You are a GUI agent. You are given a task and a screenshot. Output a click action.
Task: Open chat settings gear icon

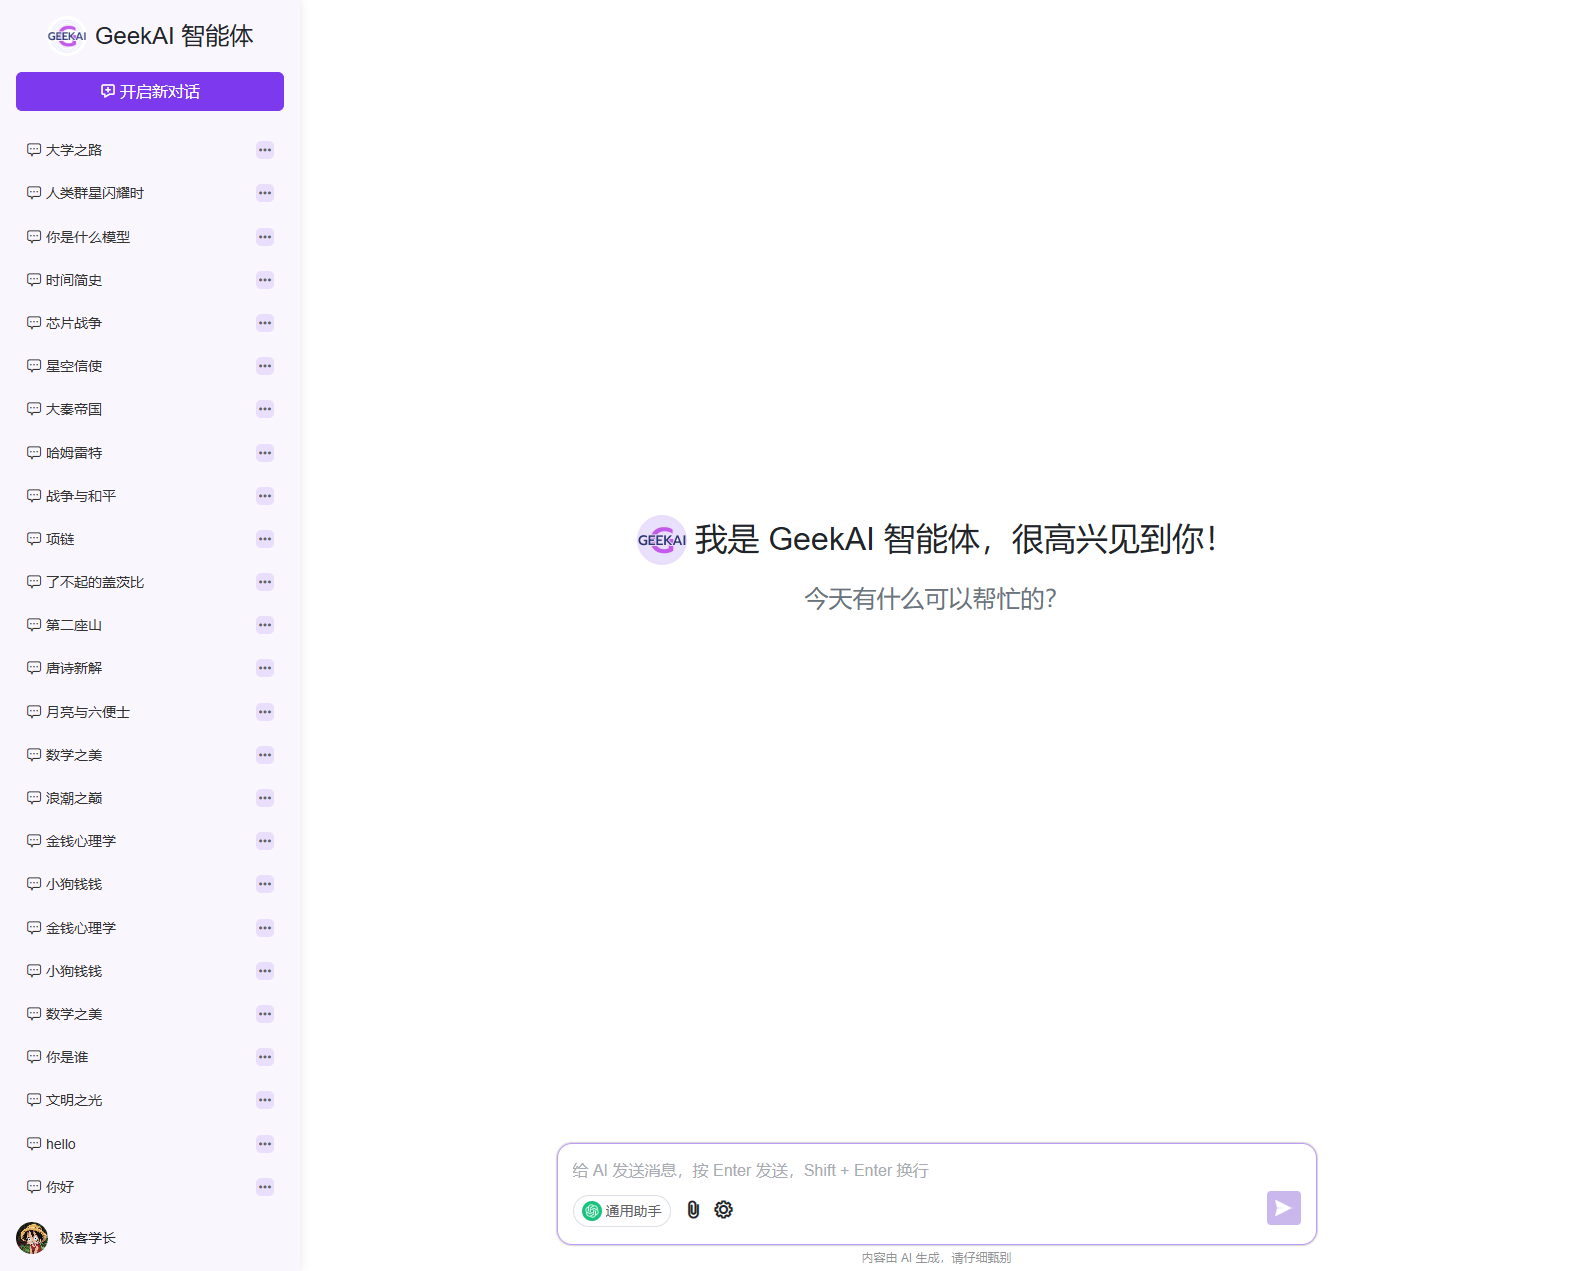coord(724,1210)
